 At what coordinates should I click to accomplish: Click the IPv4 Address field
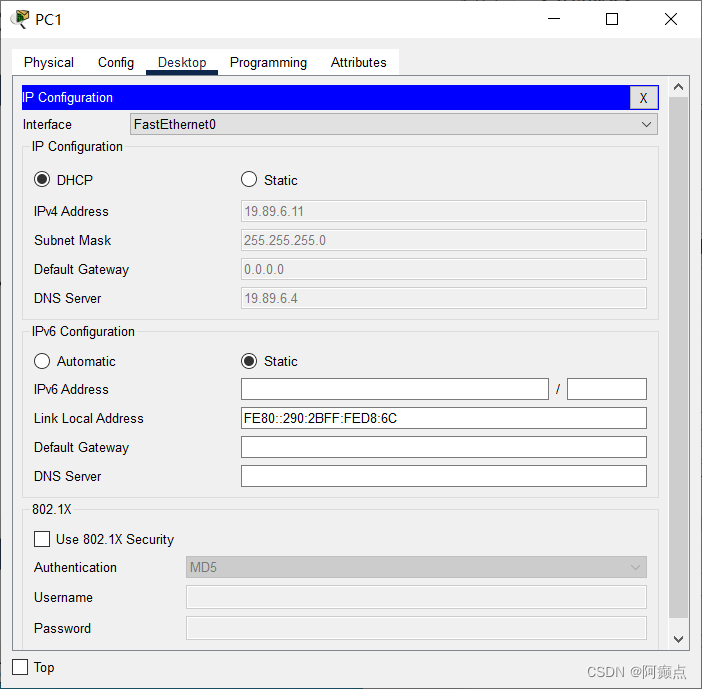coord(444,211)
